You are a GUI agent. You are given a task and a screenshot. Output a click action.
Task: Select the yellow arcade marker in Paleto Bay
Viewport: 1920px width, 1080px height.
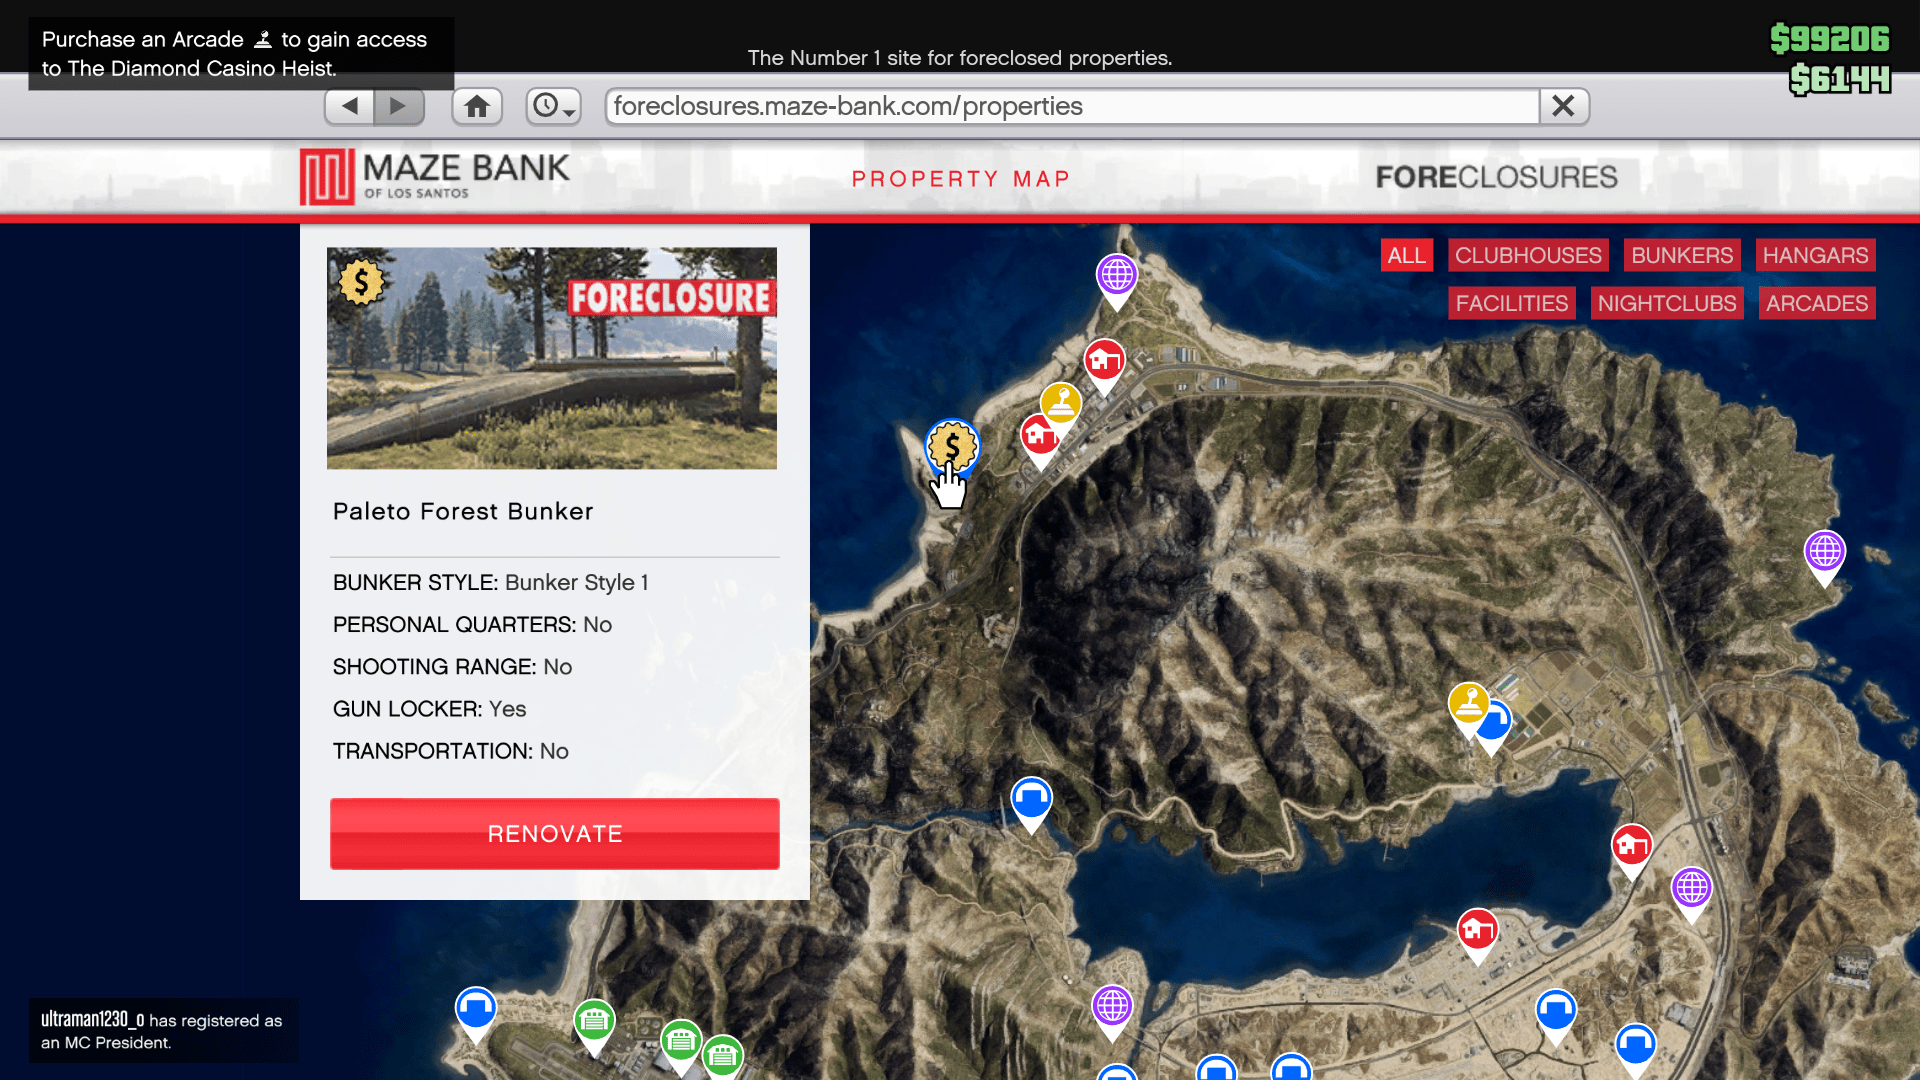1061,403
